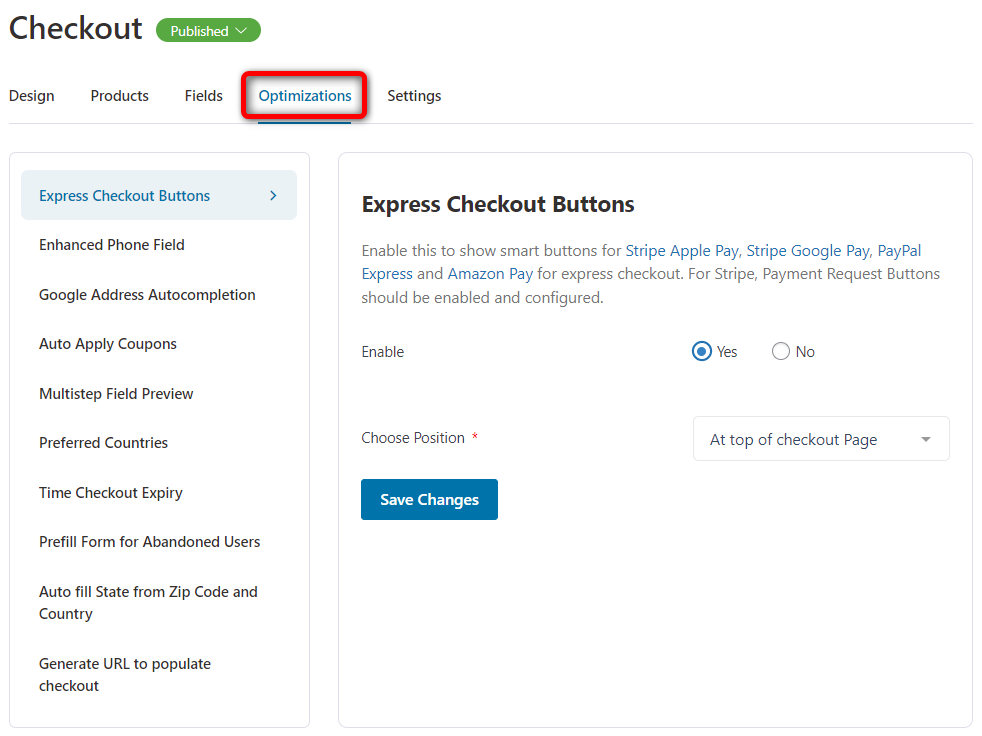The image size is (982, 736).
Task: Switch to the Products tab
Action: click(x=120, y=96)
